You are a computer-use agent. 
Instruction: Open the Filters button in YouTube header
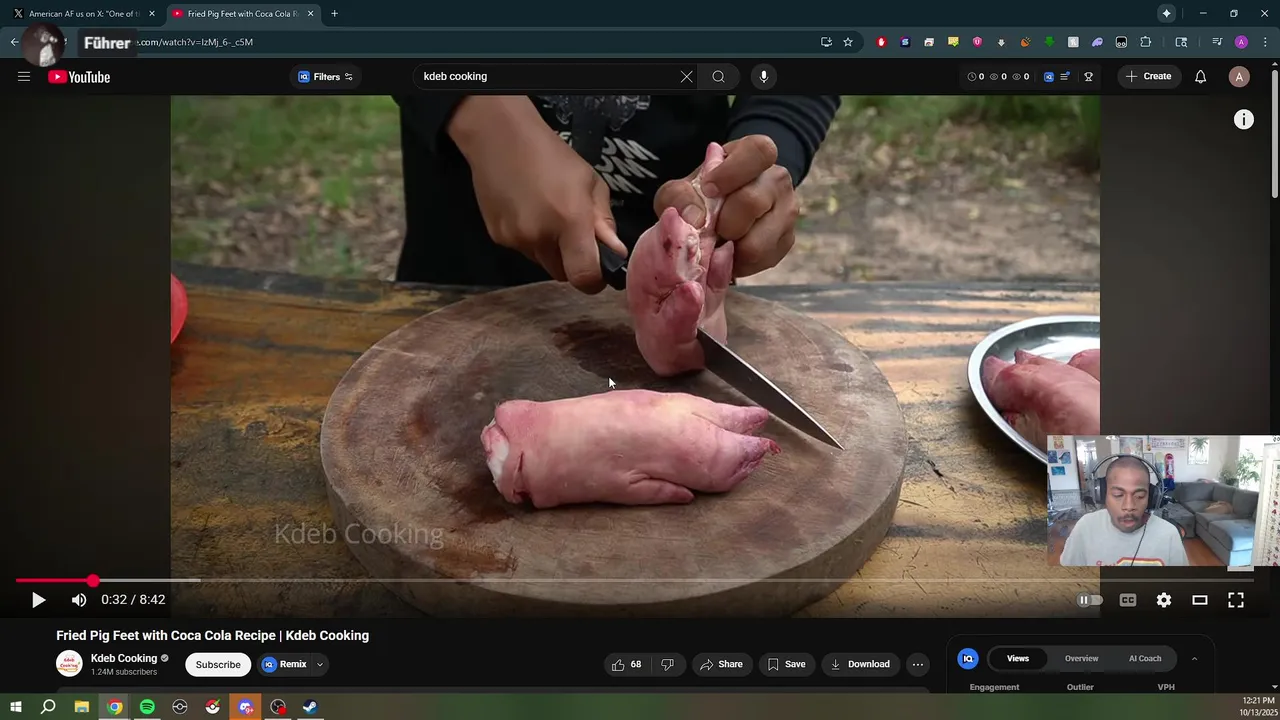[325, 77]
